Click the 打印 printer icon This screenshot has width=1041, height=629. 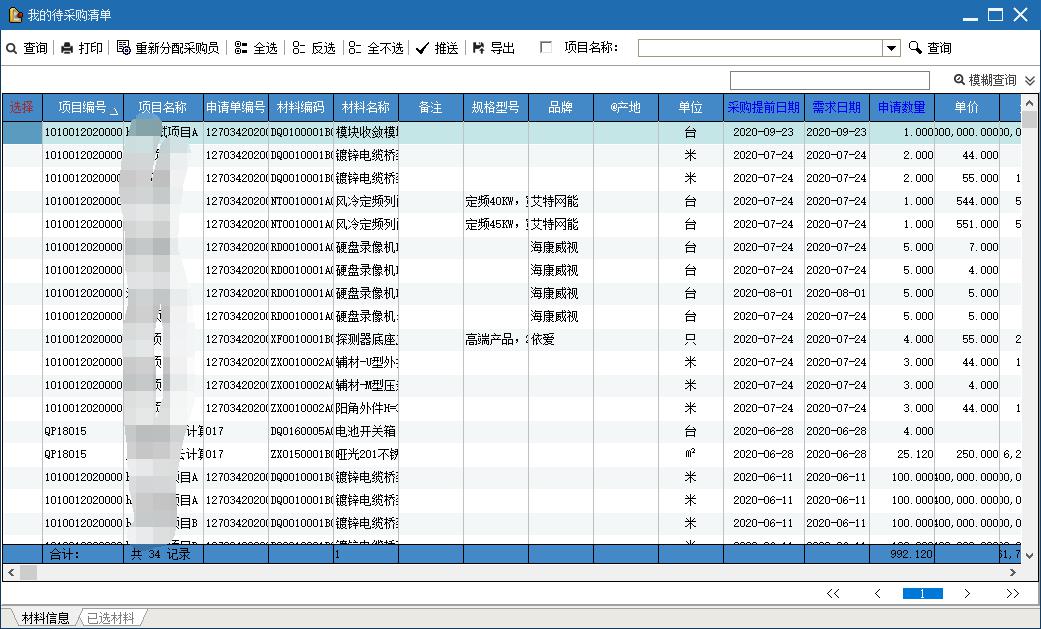pos(67,48)
